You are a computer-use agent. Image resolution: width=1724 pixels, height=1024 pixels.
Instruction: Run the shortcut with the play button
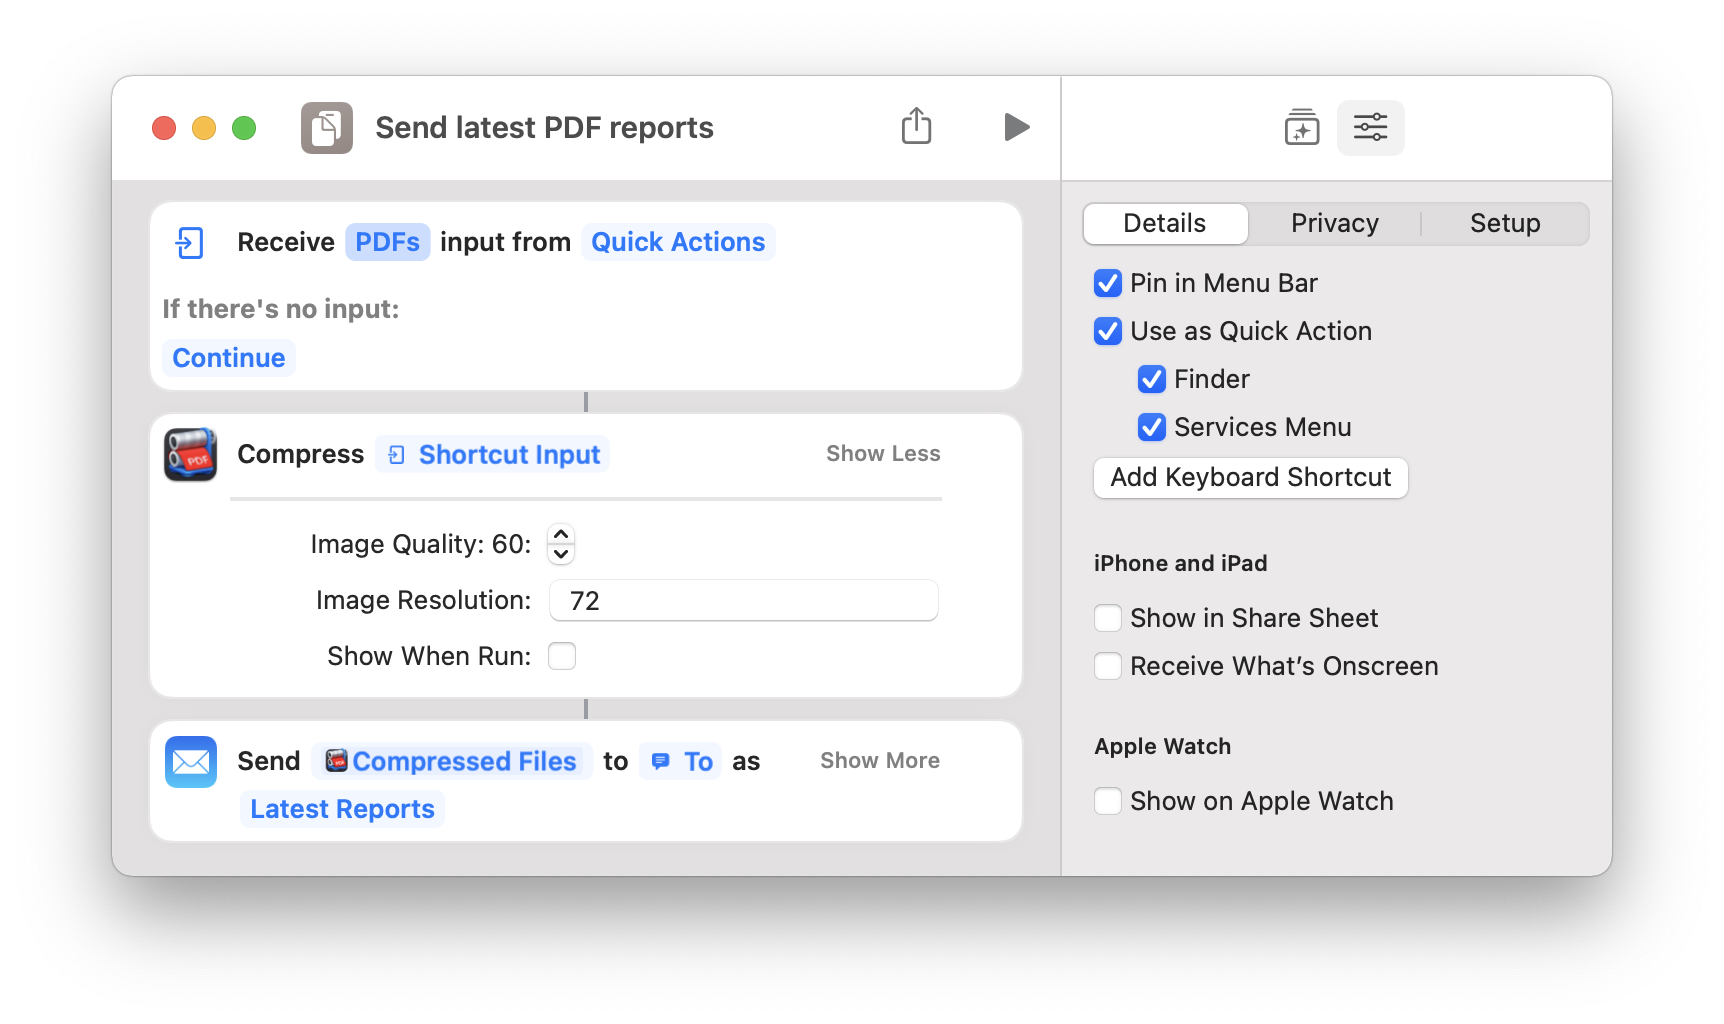[1016, 127]
